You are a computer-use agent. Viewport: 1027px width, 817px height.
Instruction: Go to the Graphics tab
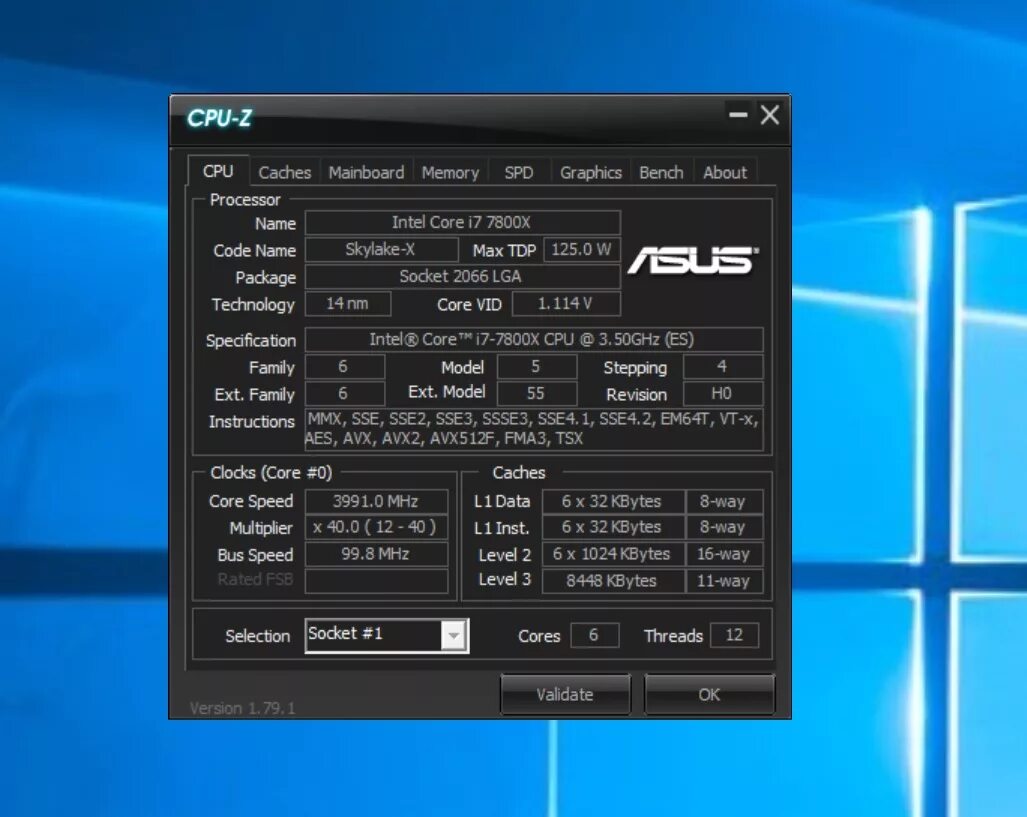tap(590, 173)
